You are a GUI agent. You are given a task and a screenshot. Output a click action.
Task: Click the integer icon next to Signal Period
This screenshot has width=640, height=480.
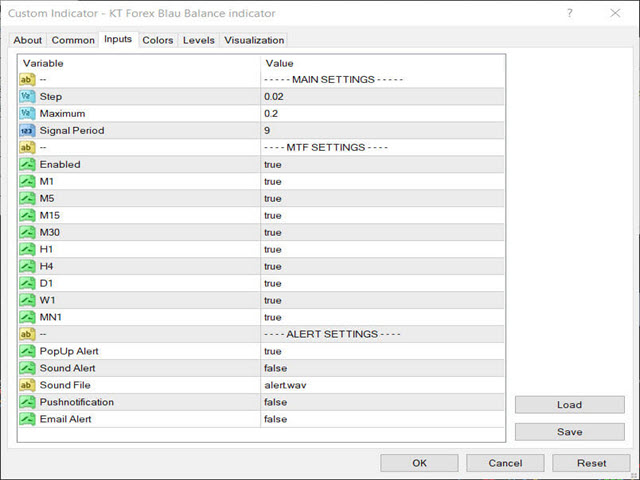(27, 131)
